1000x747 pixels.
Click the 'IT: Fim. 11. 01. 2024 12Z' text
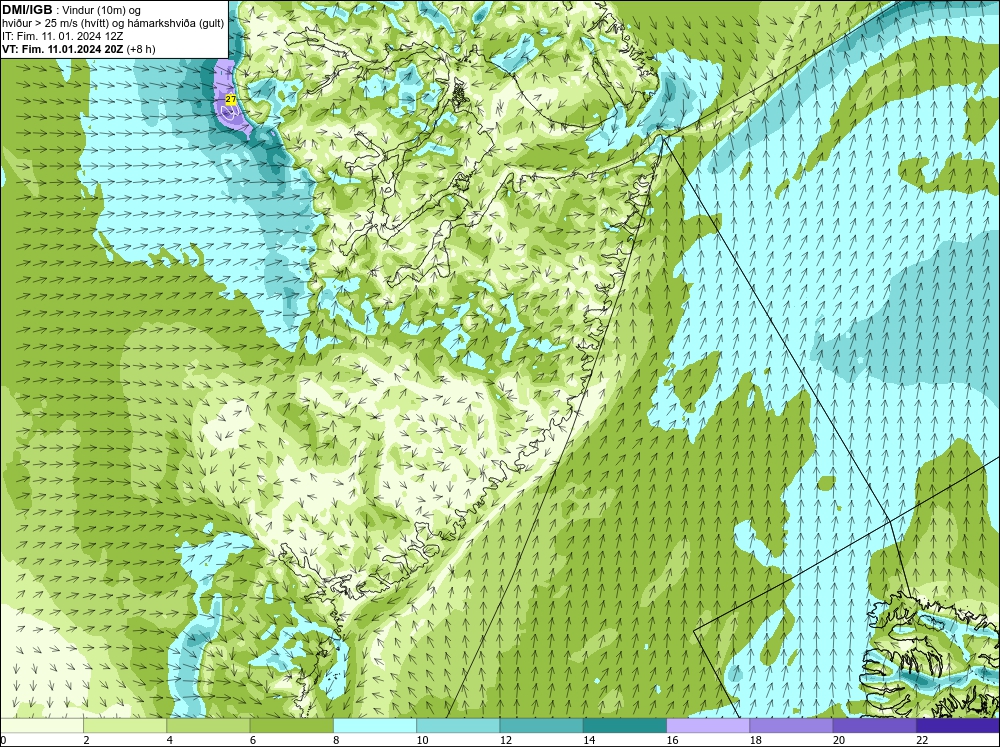tap(62, 36)
